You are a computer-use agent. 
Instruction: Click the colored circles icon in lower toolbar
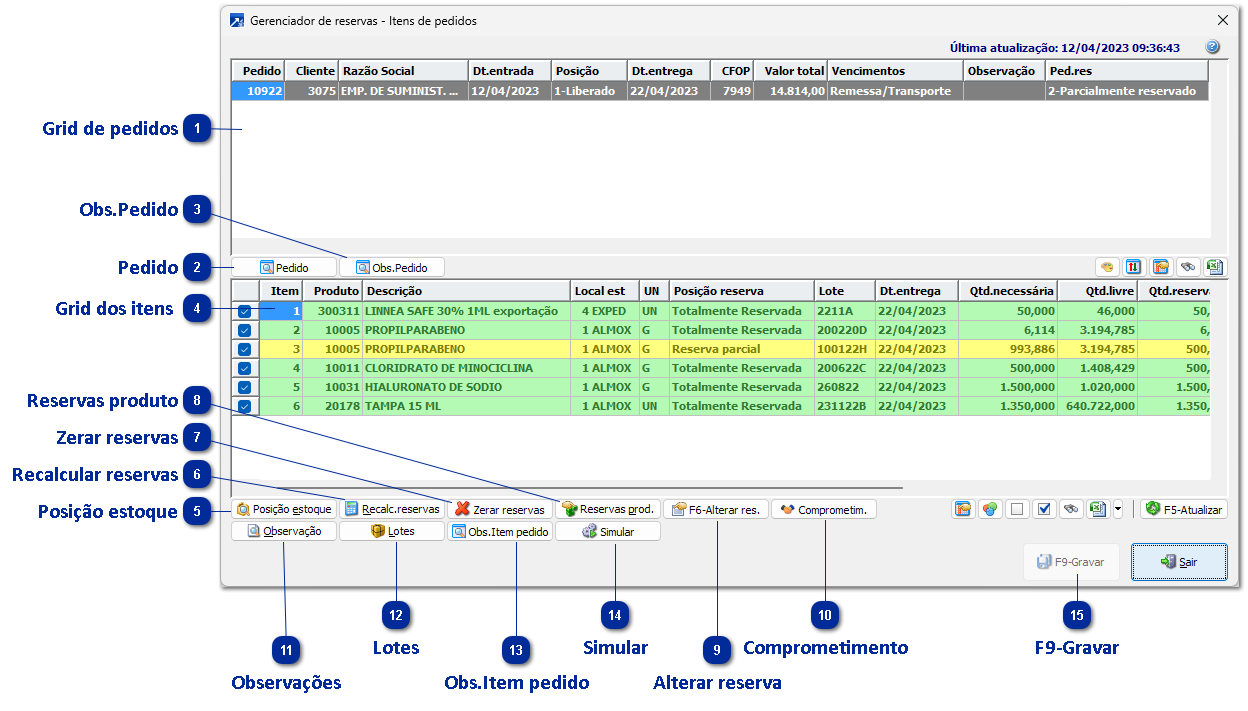990,509
